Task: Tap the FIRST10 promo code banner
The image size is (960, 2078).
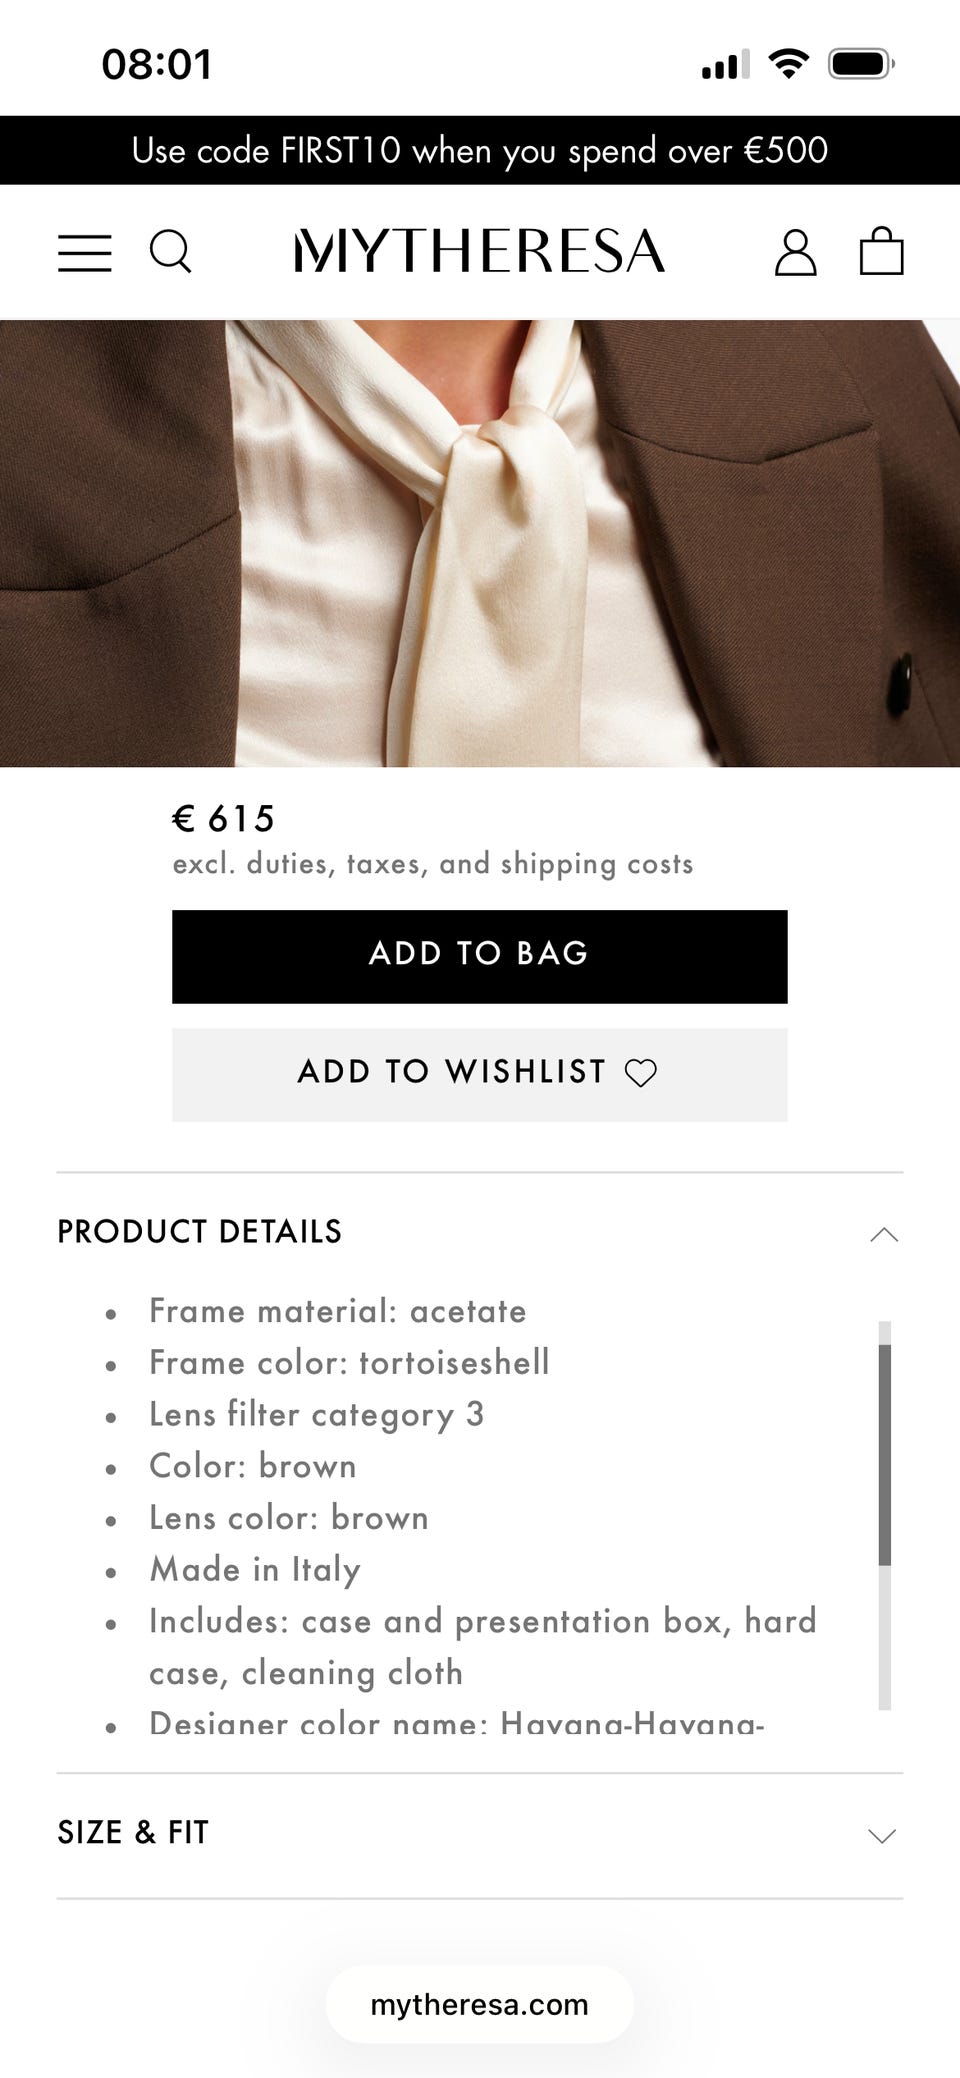Action: [x=480, y=150]
